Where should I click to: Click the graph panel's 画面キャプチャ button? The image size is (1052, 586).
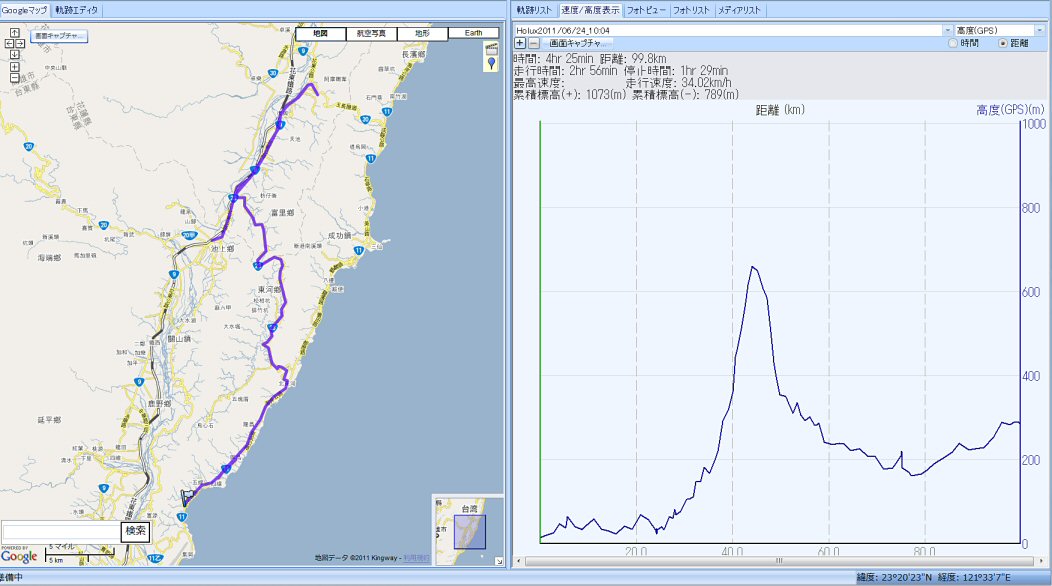click(577, 43)
